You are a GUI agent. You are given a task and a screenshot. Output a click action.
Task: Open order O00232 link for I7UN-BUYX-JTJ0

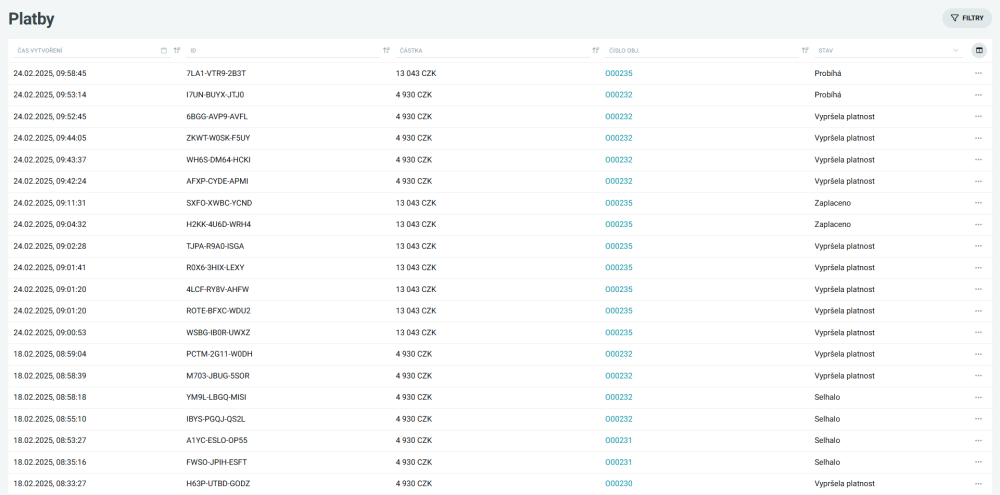click(x=619, y=95)
